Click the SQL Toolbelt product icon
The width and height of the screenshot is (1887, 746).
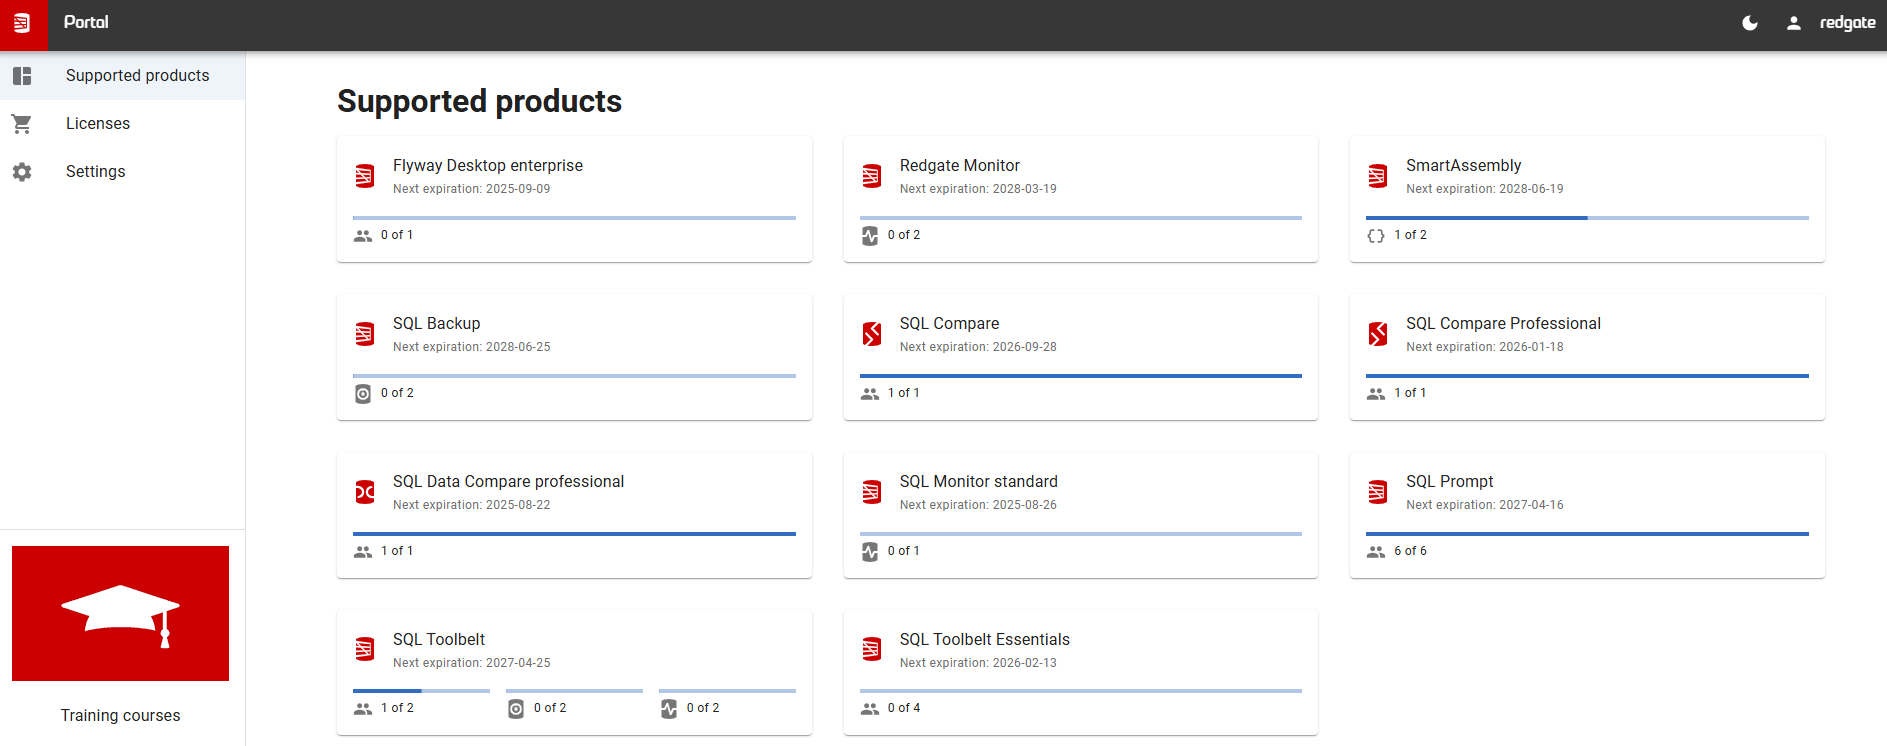pyautogui.click(x=365, y=650)
